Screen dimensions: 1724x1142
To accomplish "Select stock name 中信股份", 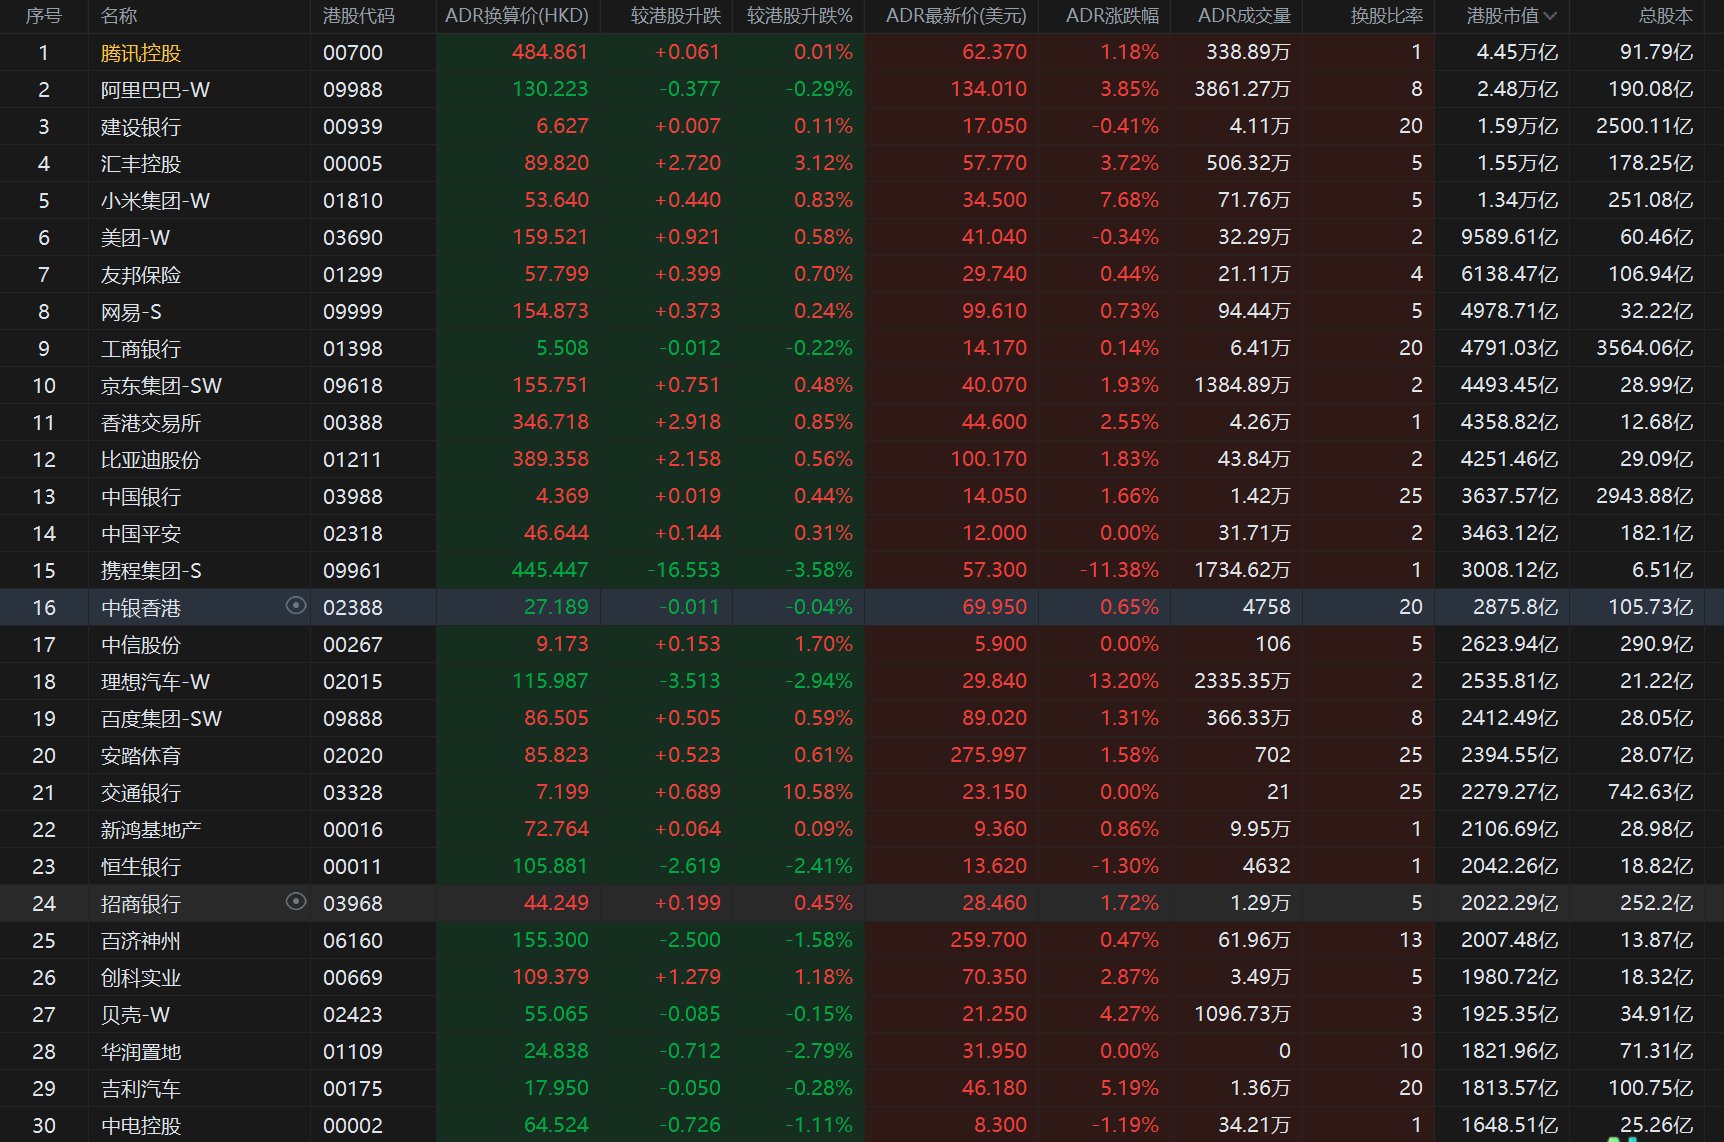I will pos(141,645).
